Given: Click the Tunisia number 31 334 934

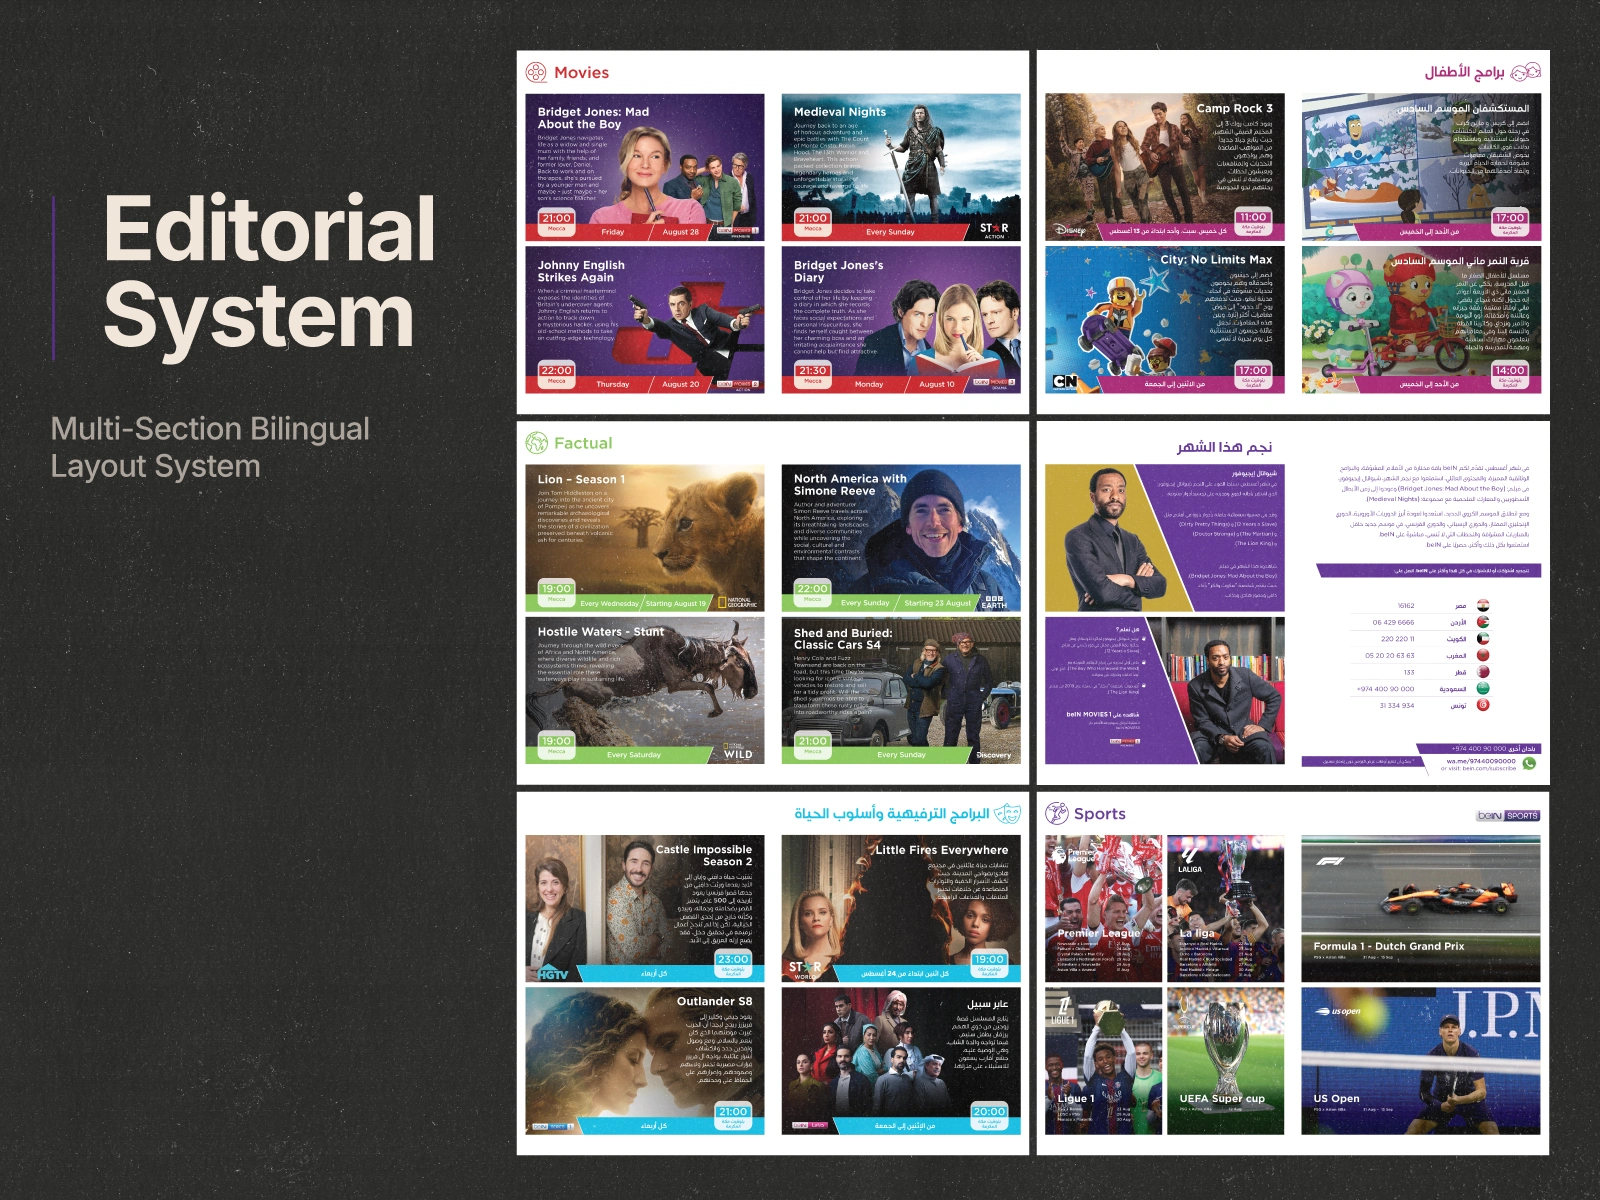Looking at the screenshot, I should [x=1397, y=705].
